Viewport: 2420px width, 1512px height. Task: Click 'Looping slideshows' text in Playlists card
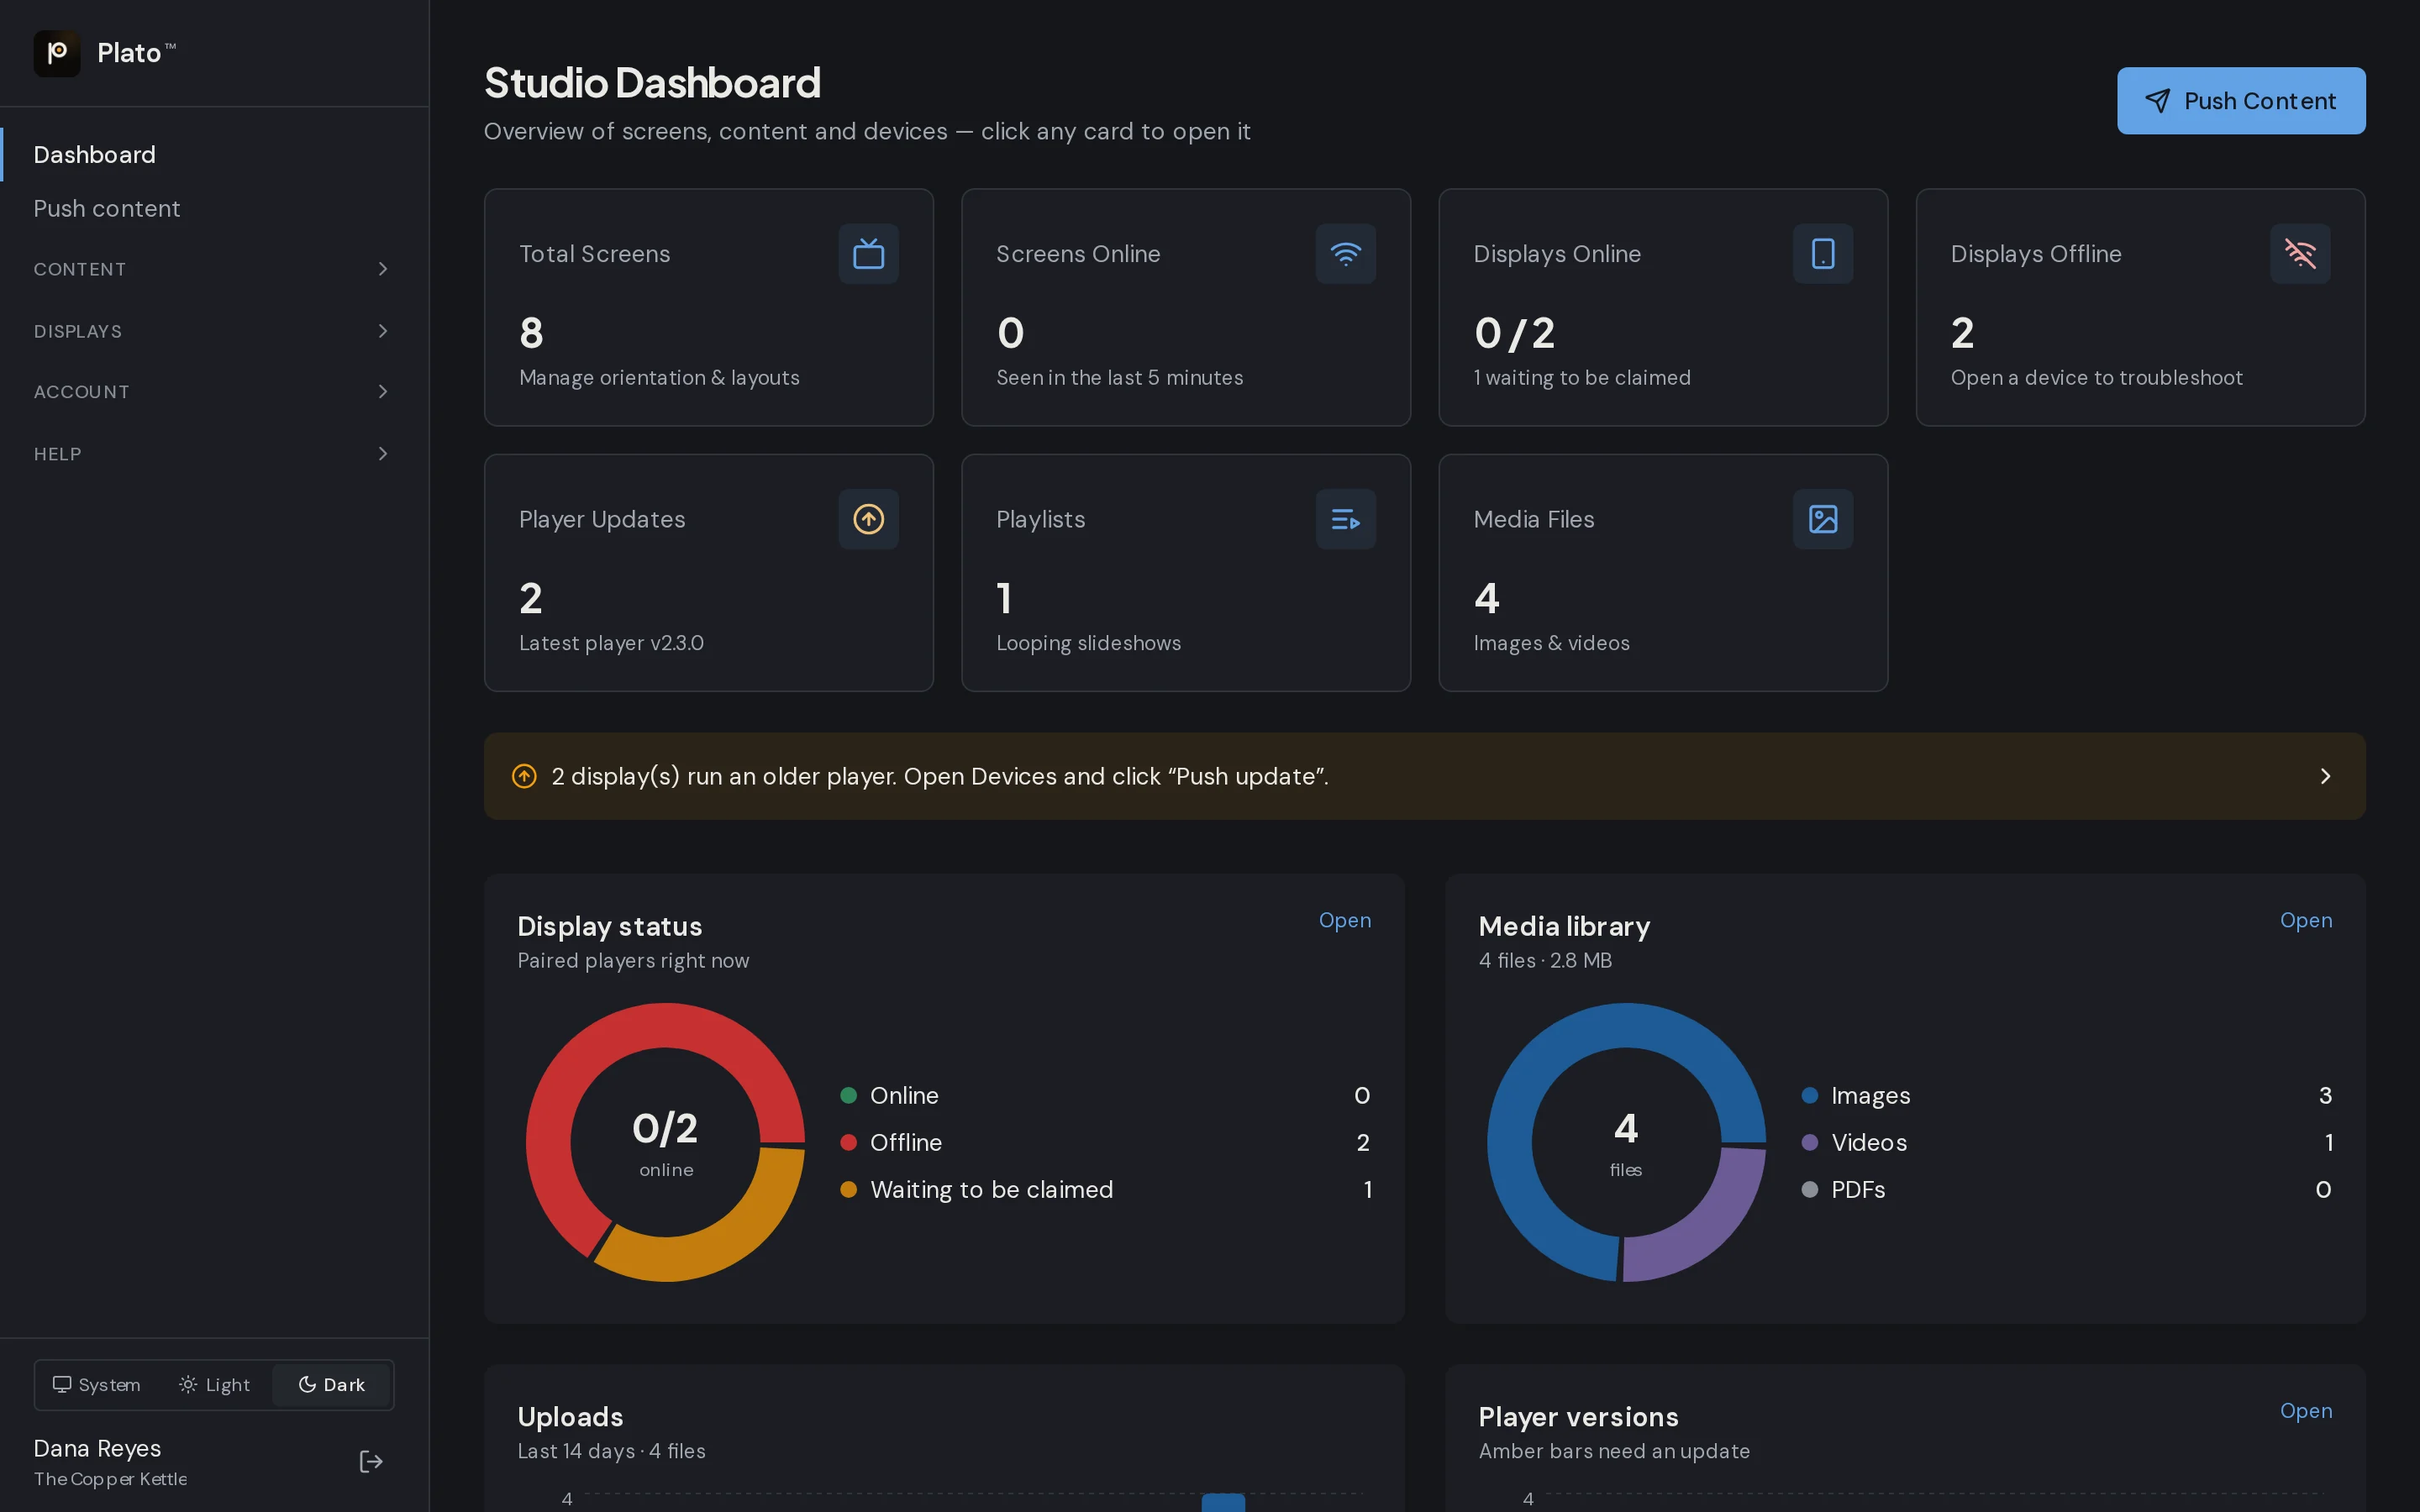pos(1088,643)
